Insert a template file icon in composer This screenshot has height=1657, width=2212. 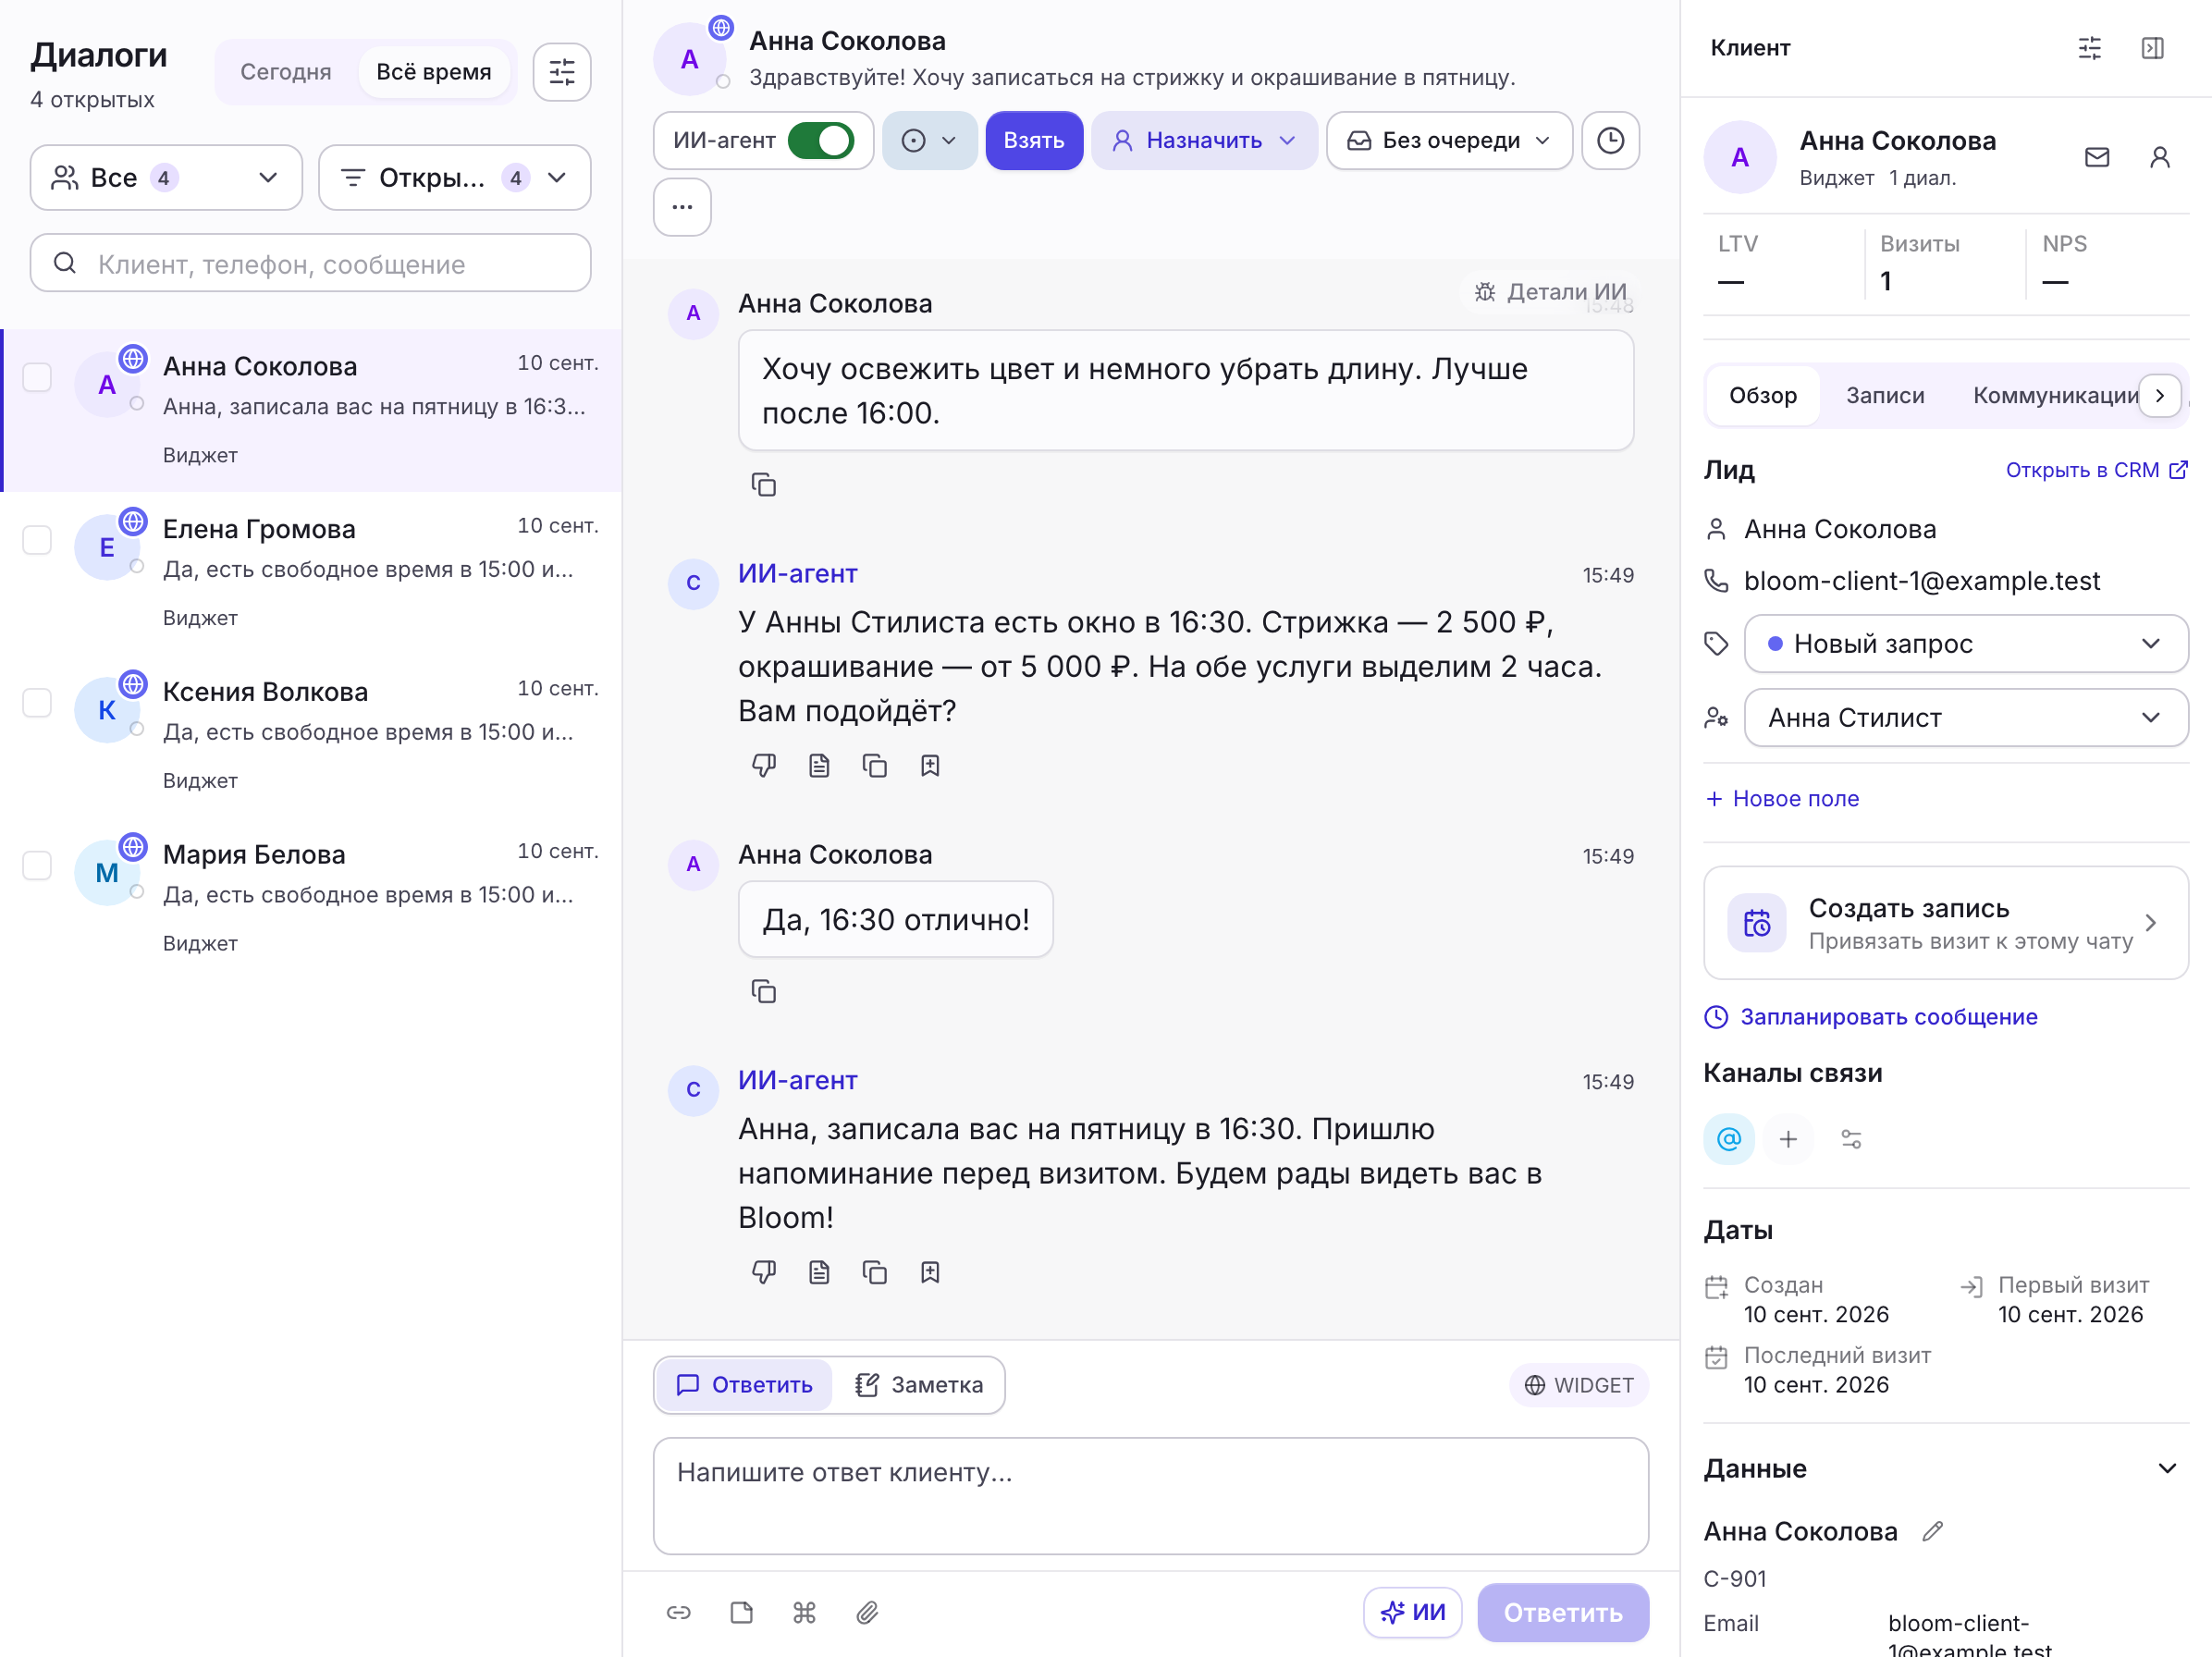point(741,1612)
